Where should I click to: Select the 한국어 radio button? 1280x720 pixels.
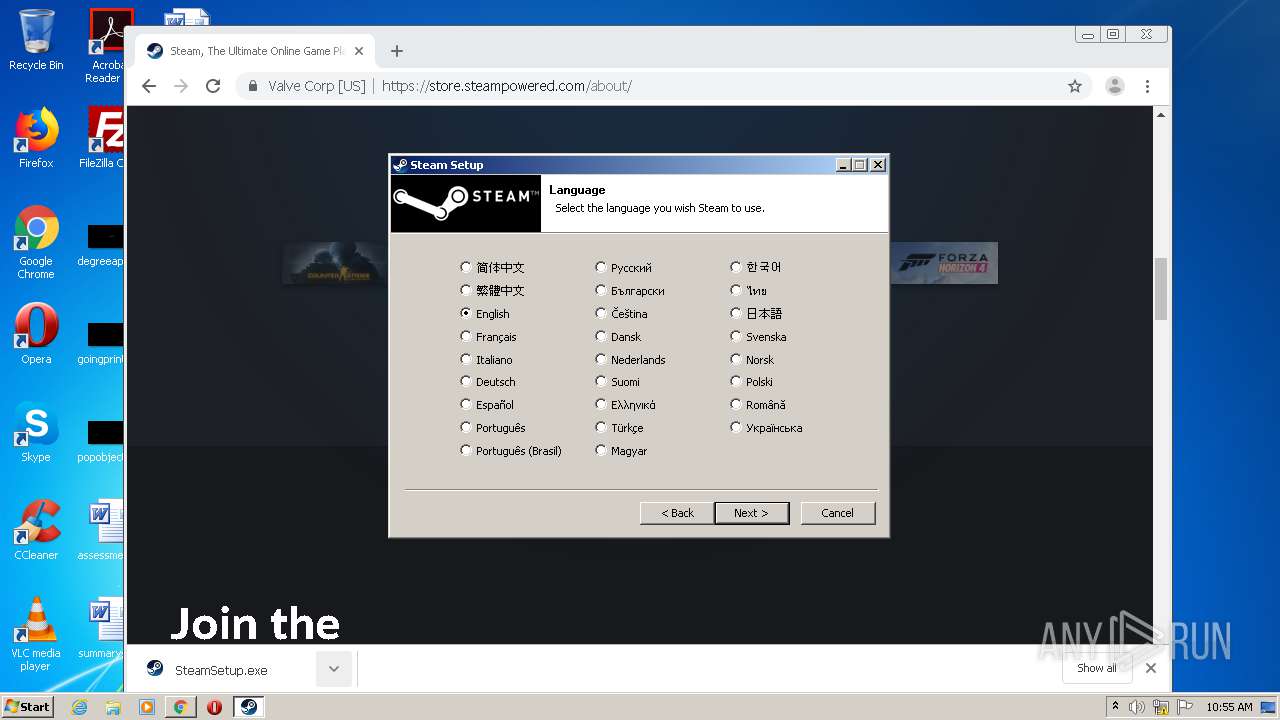point(736,267)
